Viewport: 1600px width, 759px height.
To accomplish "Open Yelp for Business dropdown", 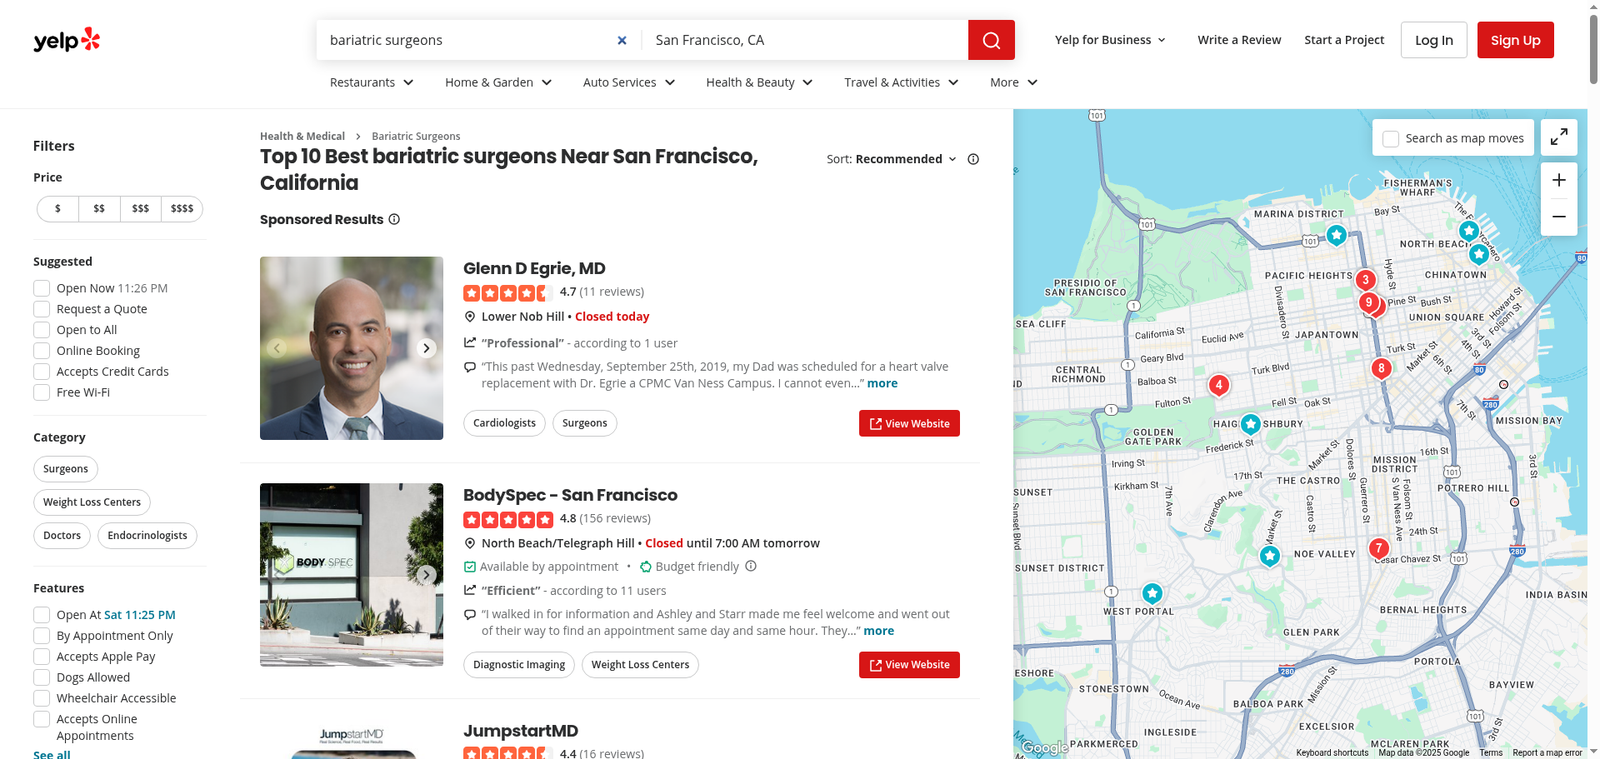I will (1110, 40).
